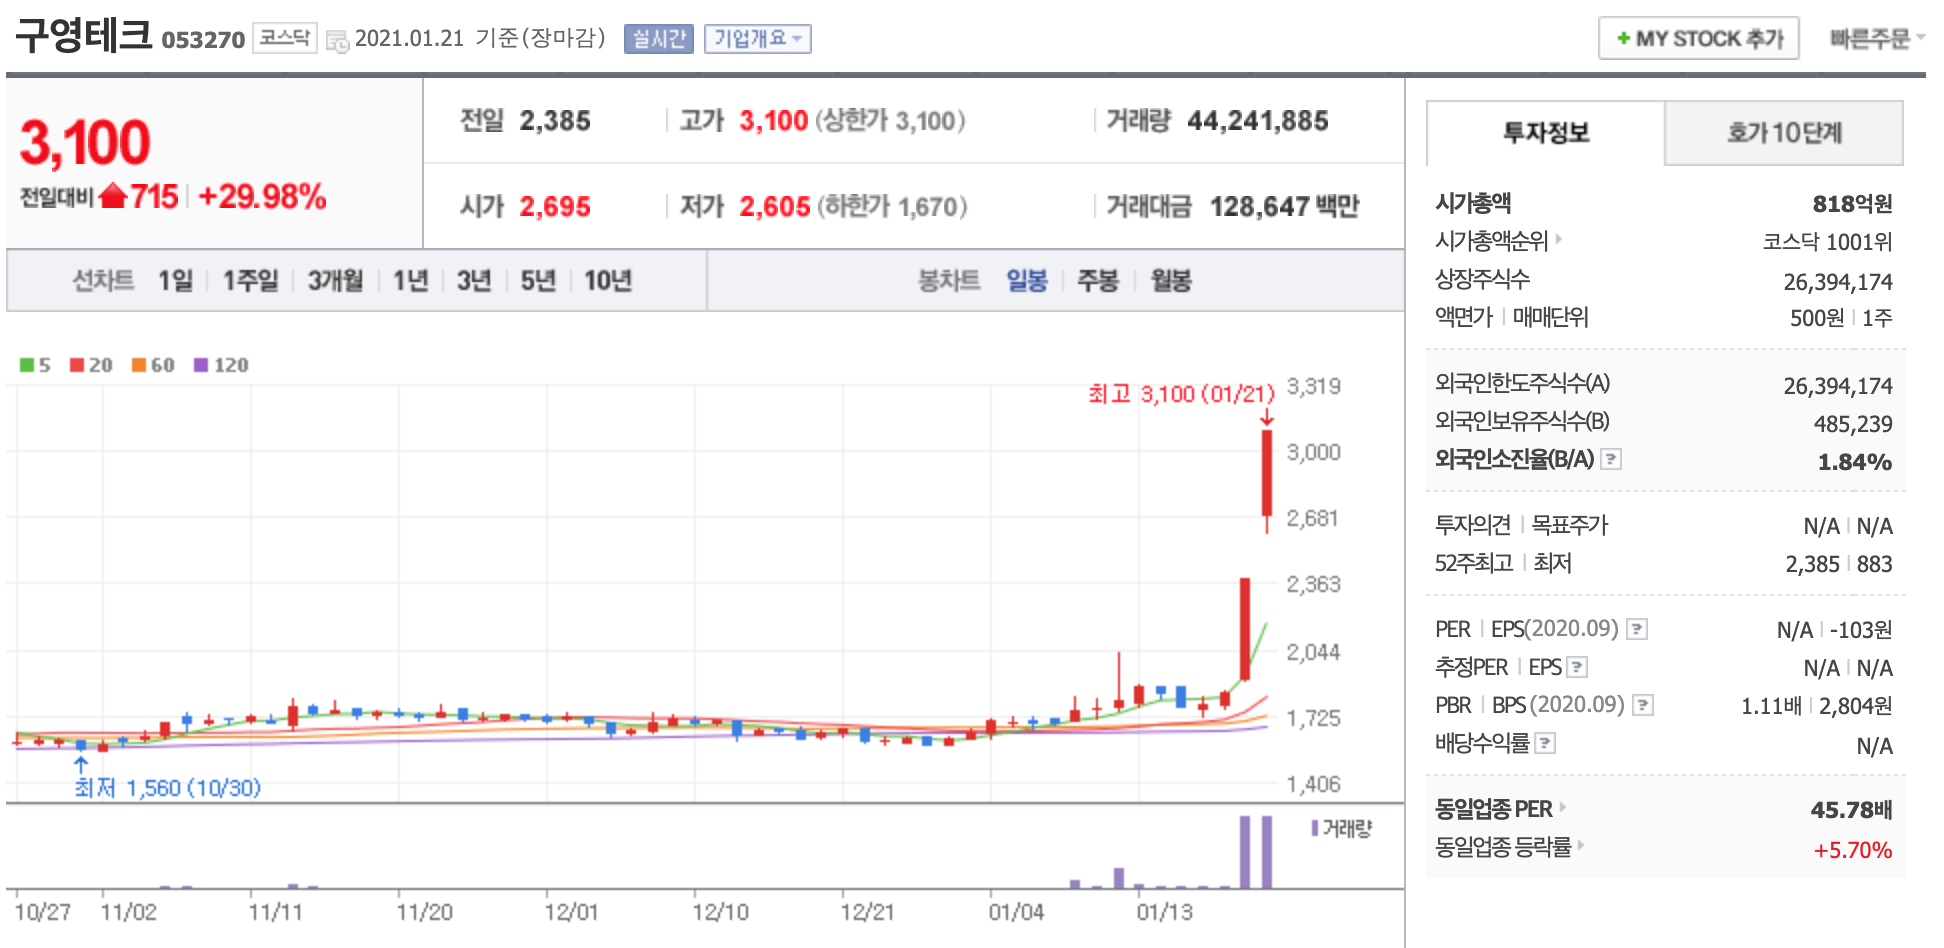Add stock with MY STOCK 추가
This screenshot has height=948, width=1944.
tap(1699, 39)
